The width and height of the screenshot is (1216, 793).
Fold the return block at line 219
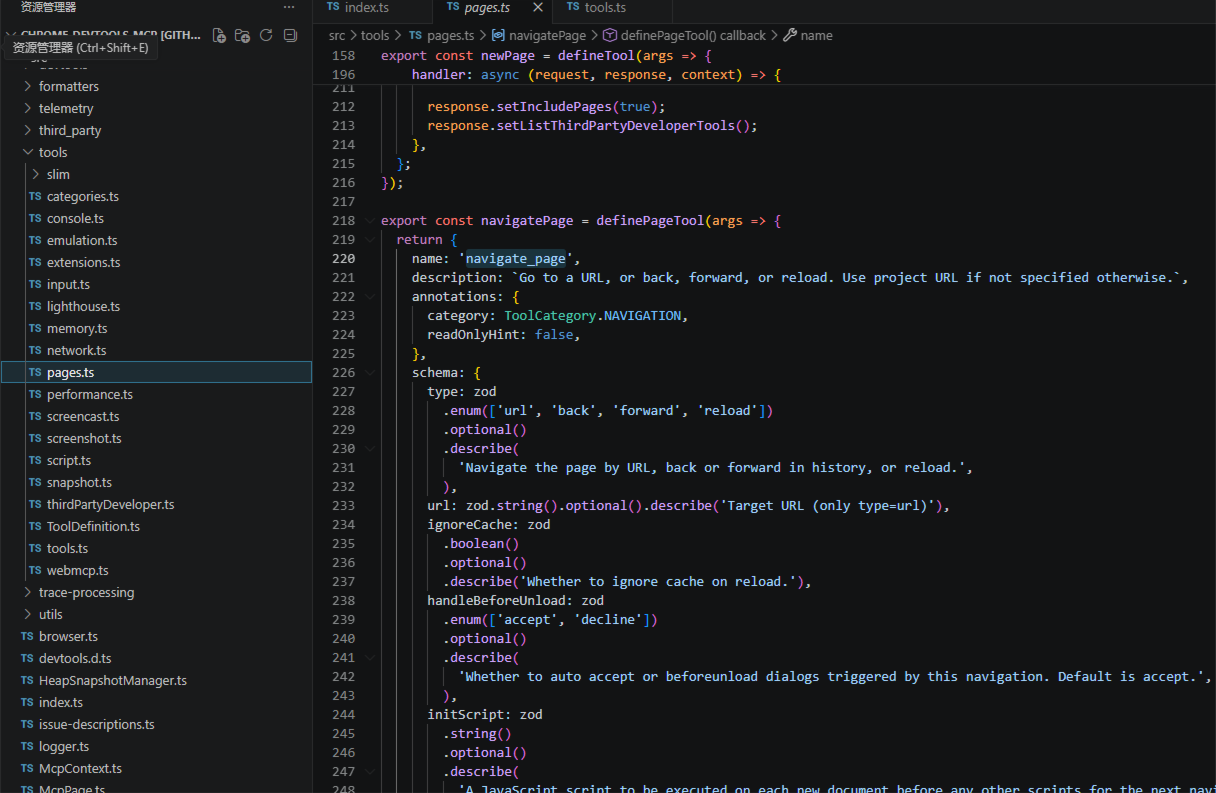[x=371, y=240]
